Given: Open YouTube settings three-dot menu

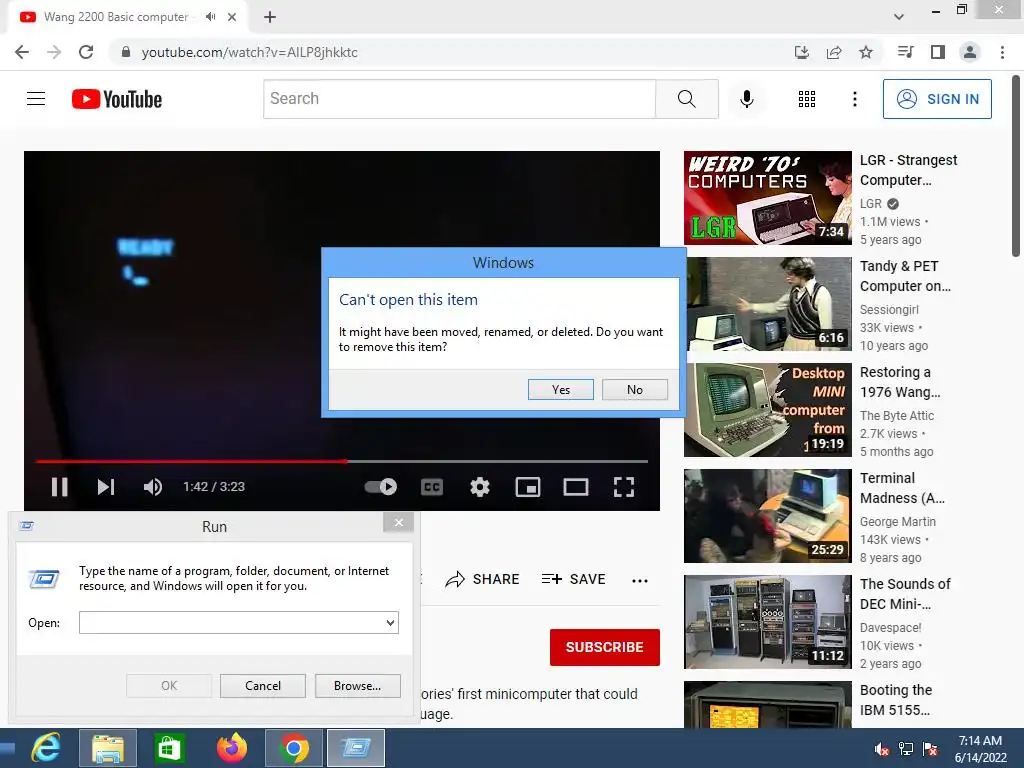Looking at the screenshot, I should pos(855,99).
